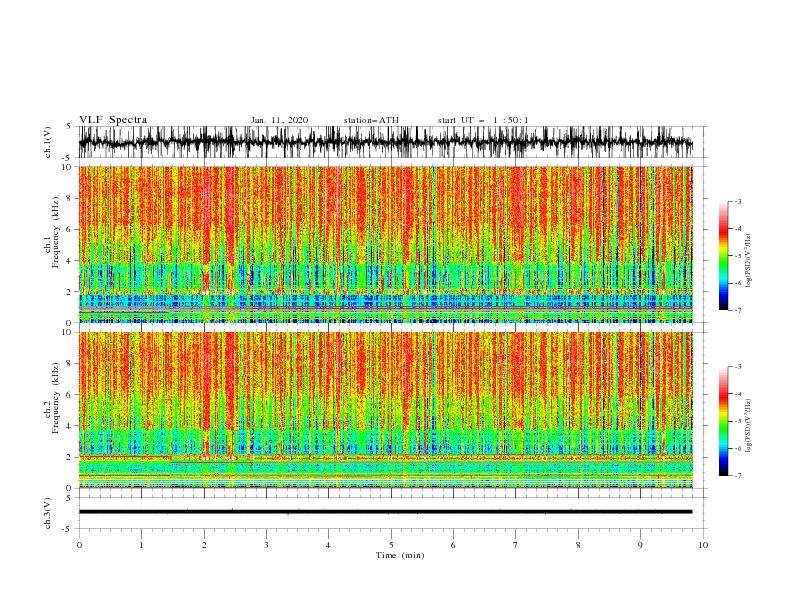Click the ch.3 flat waveform trace
Viewport: 792px width, 612px height.
[385, 512]
